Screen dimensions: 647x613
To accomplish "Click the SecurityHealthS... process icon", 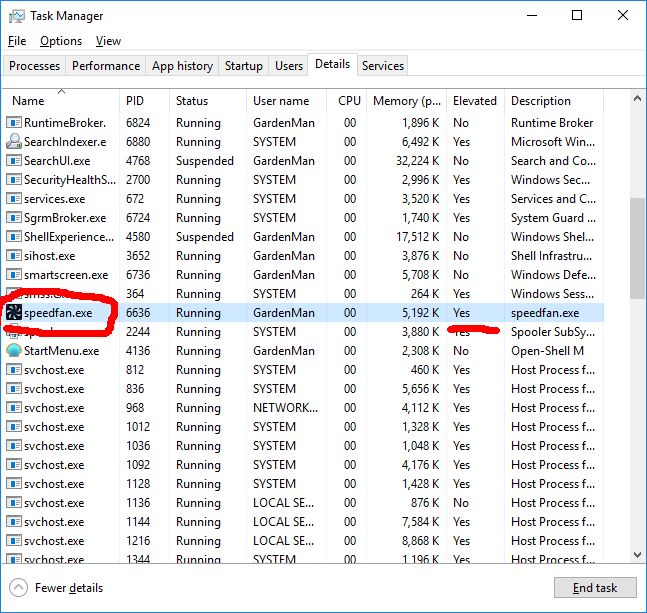I will tap(14, 179).
